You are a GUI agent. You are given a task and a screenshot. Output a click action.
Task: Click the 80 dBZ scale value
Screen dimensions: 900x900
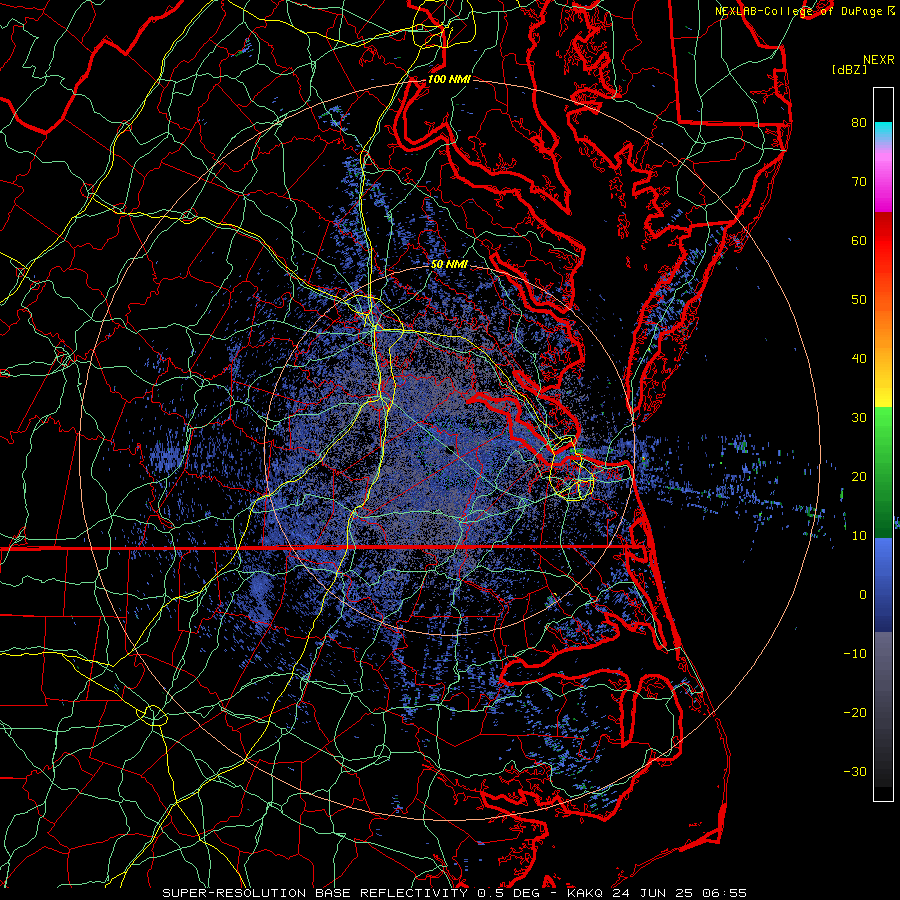pyautogui.click(x=859, y=122)
